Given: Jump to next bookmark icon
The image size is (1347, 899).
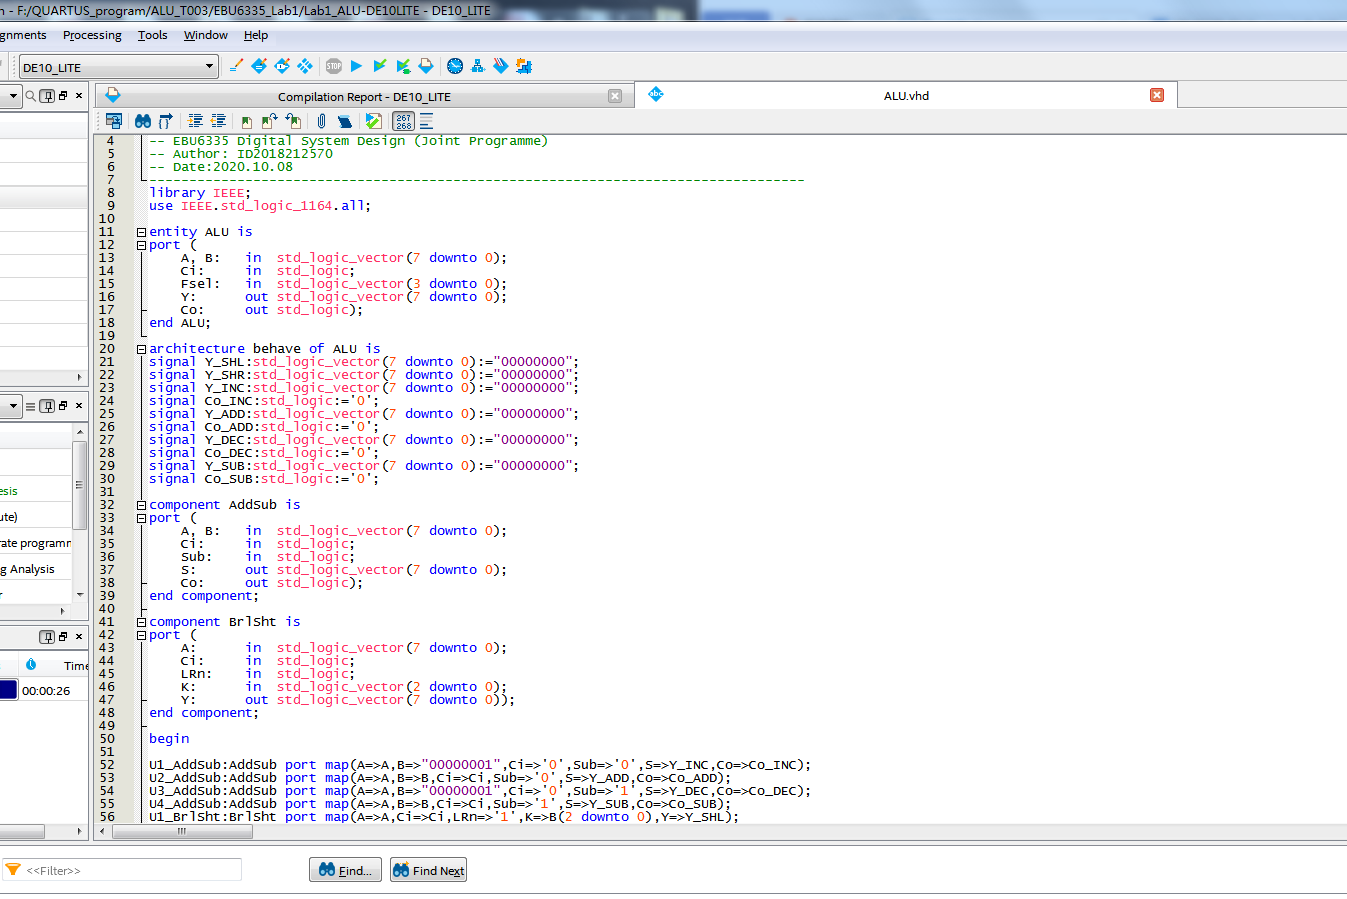Looking at the screenshot, I should click(x=270, y=121).
